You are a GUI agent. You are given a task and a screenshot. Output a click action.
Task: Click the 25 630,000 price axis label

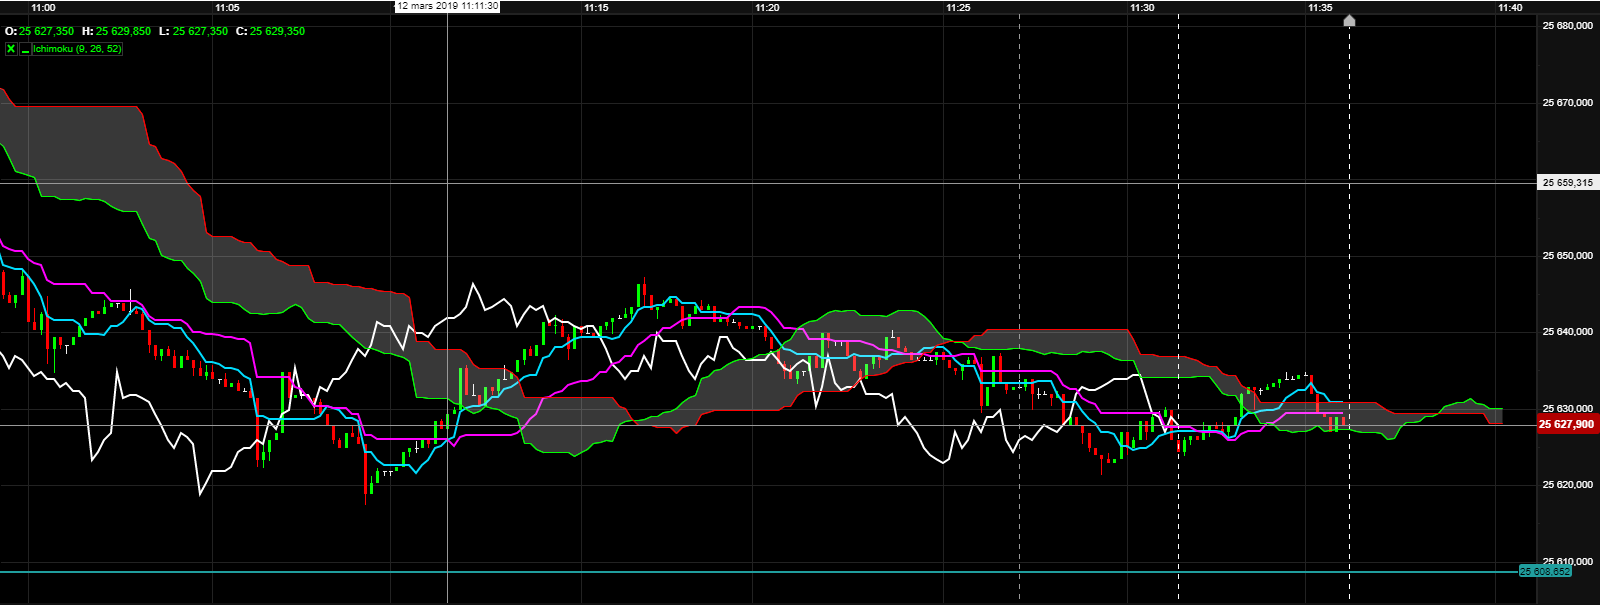click(x=1567, y=409)
